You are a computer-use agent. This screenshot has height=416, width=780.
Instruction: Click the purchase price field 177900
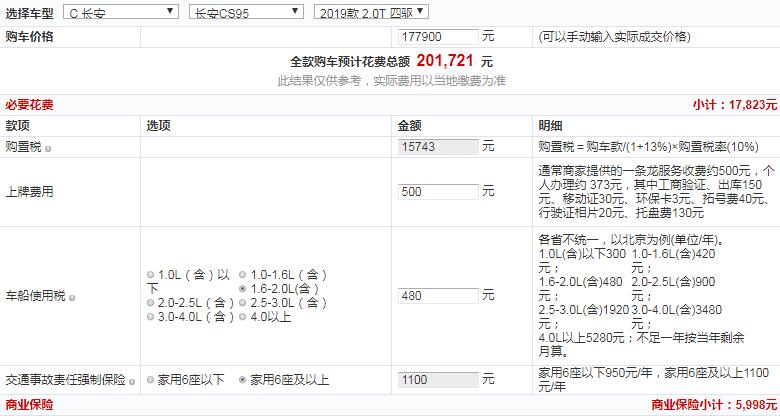click(x=438, y=37)
